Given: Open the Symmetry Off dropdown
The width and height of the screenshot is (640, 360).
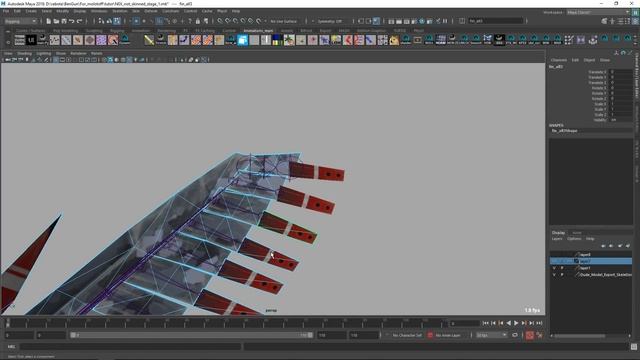Looking at the screenshot, I should 330,21.
